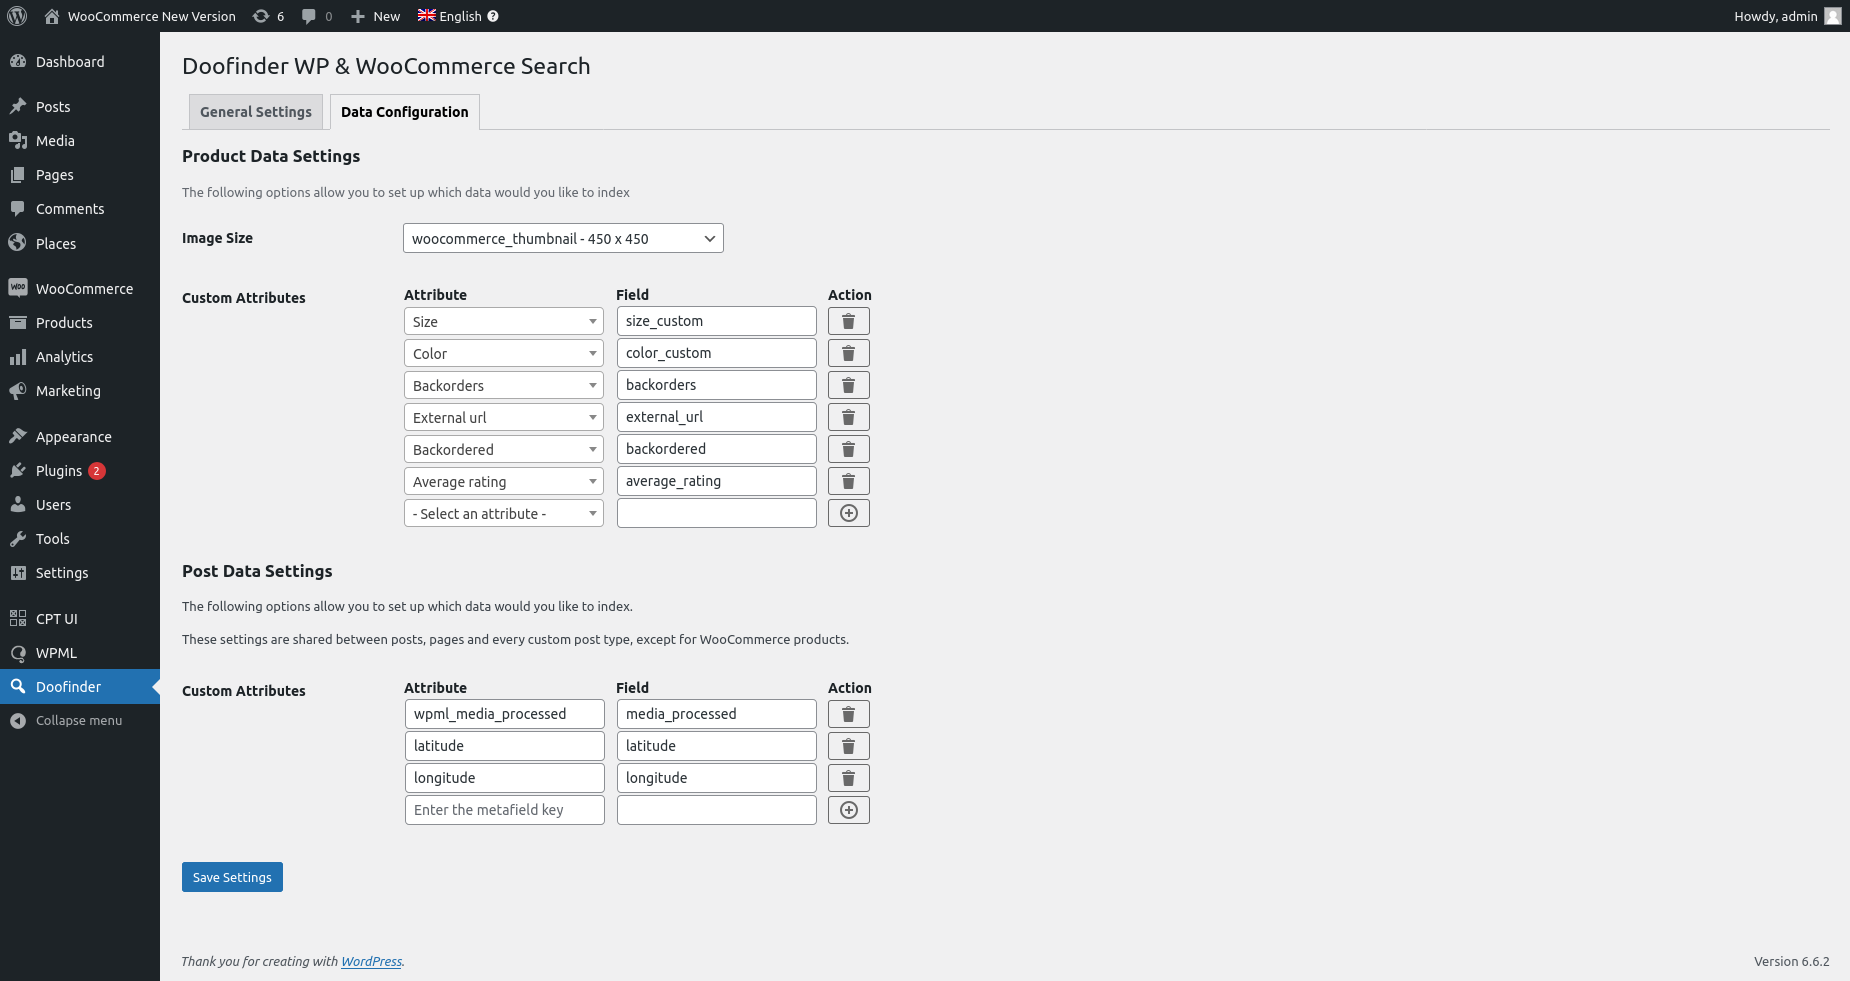Click New in admin bar

tap(375, 16)
